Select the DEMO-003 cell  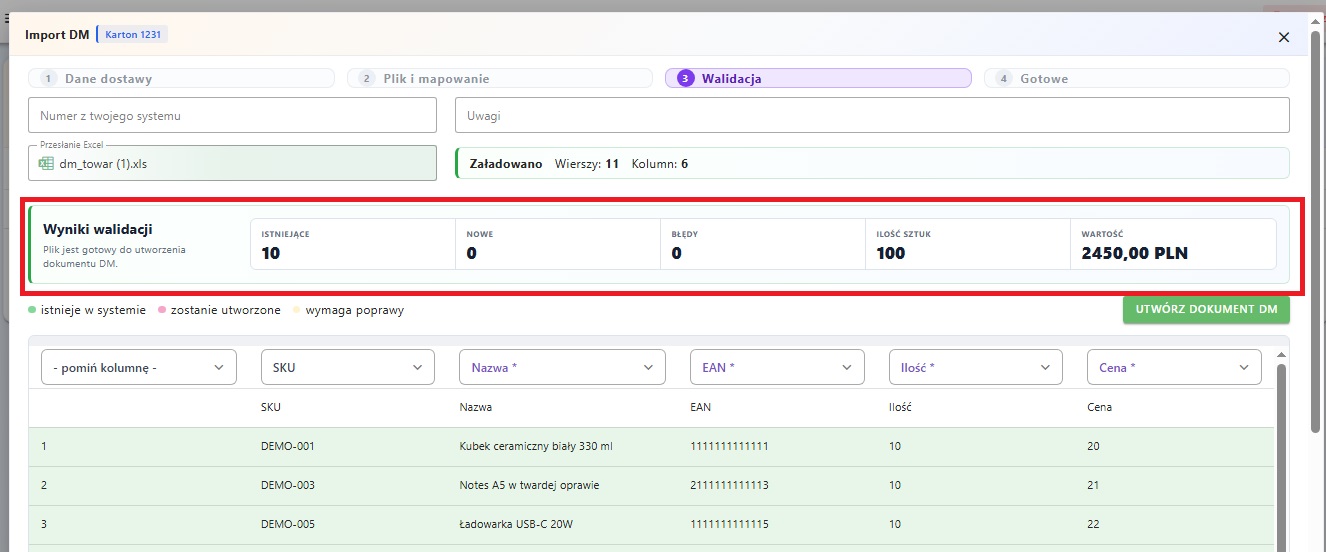pos(288,485)
